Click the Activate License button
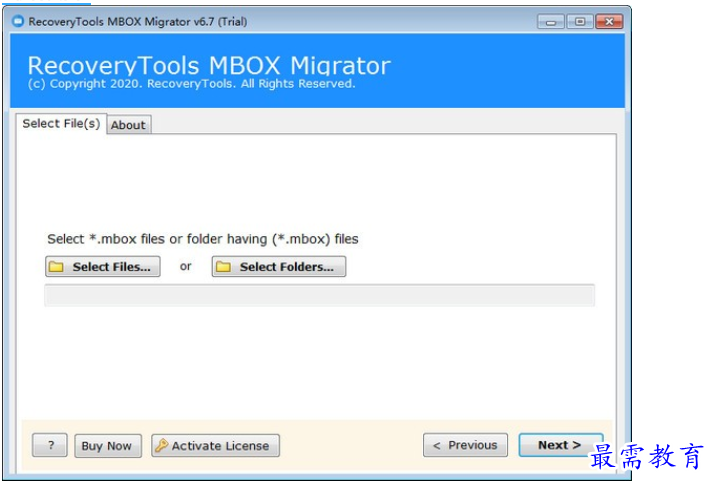Image resolution: width=712 pixels, height=488 pixels. (215, 446)
